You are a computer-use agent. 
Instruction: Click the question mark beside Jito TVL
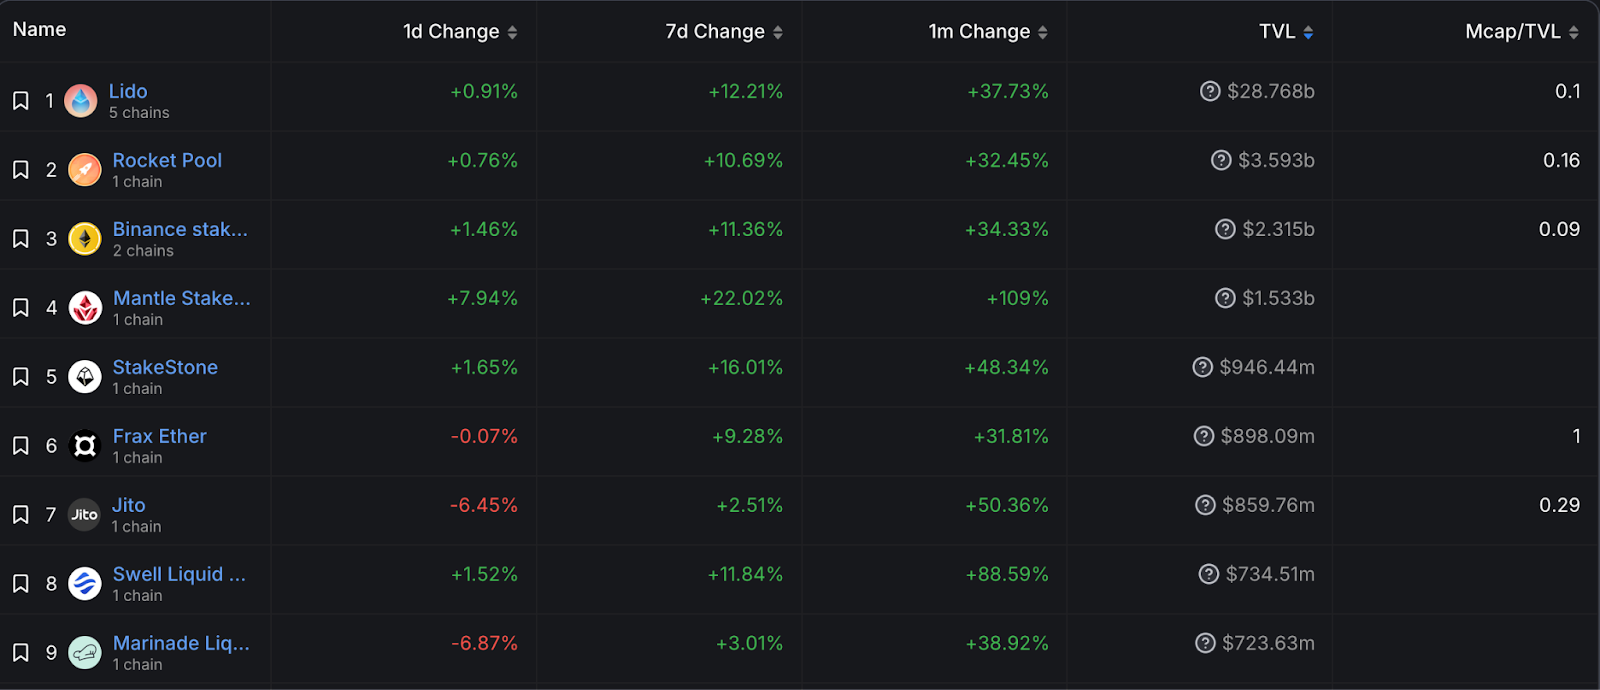coord(1205,506)
